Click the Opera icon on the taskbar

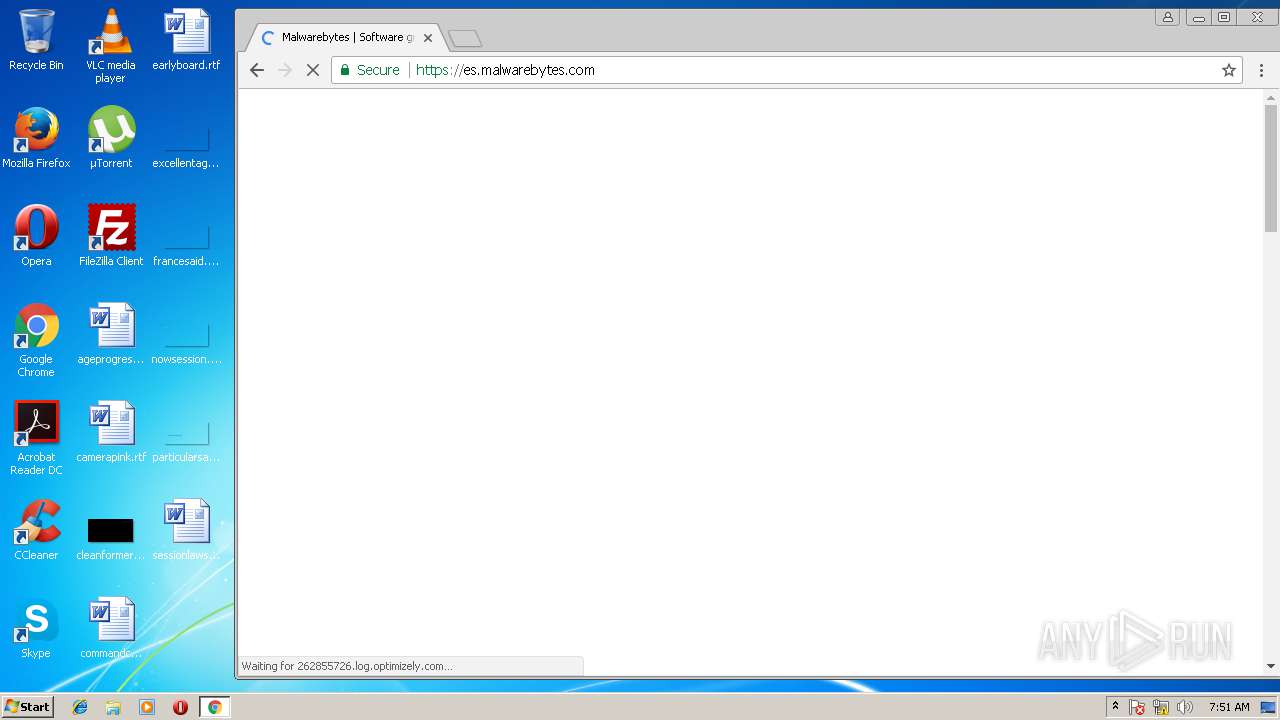click(x=180, y=707)
